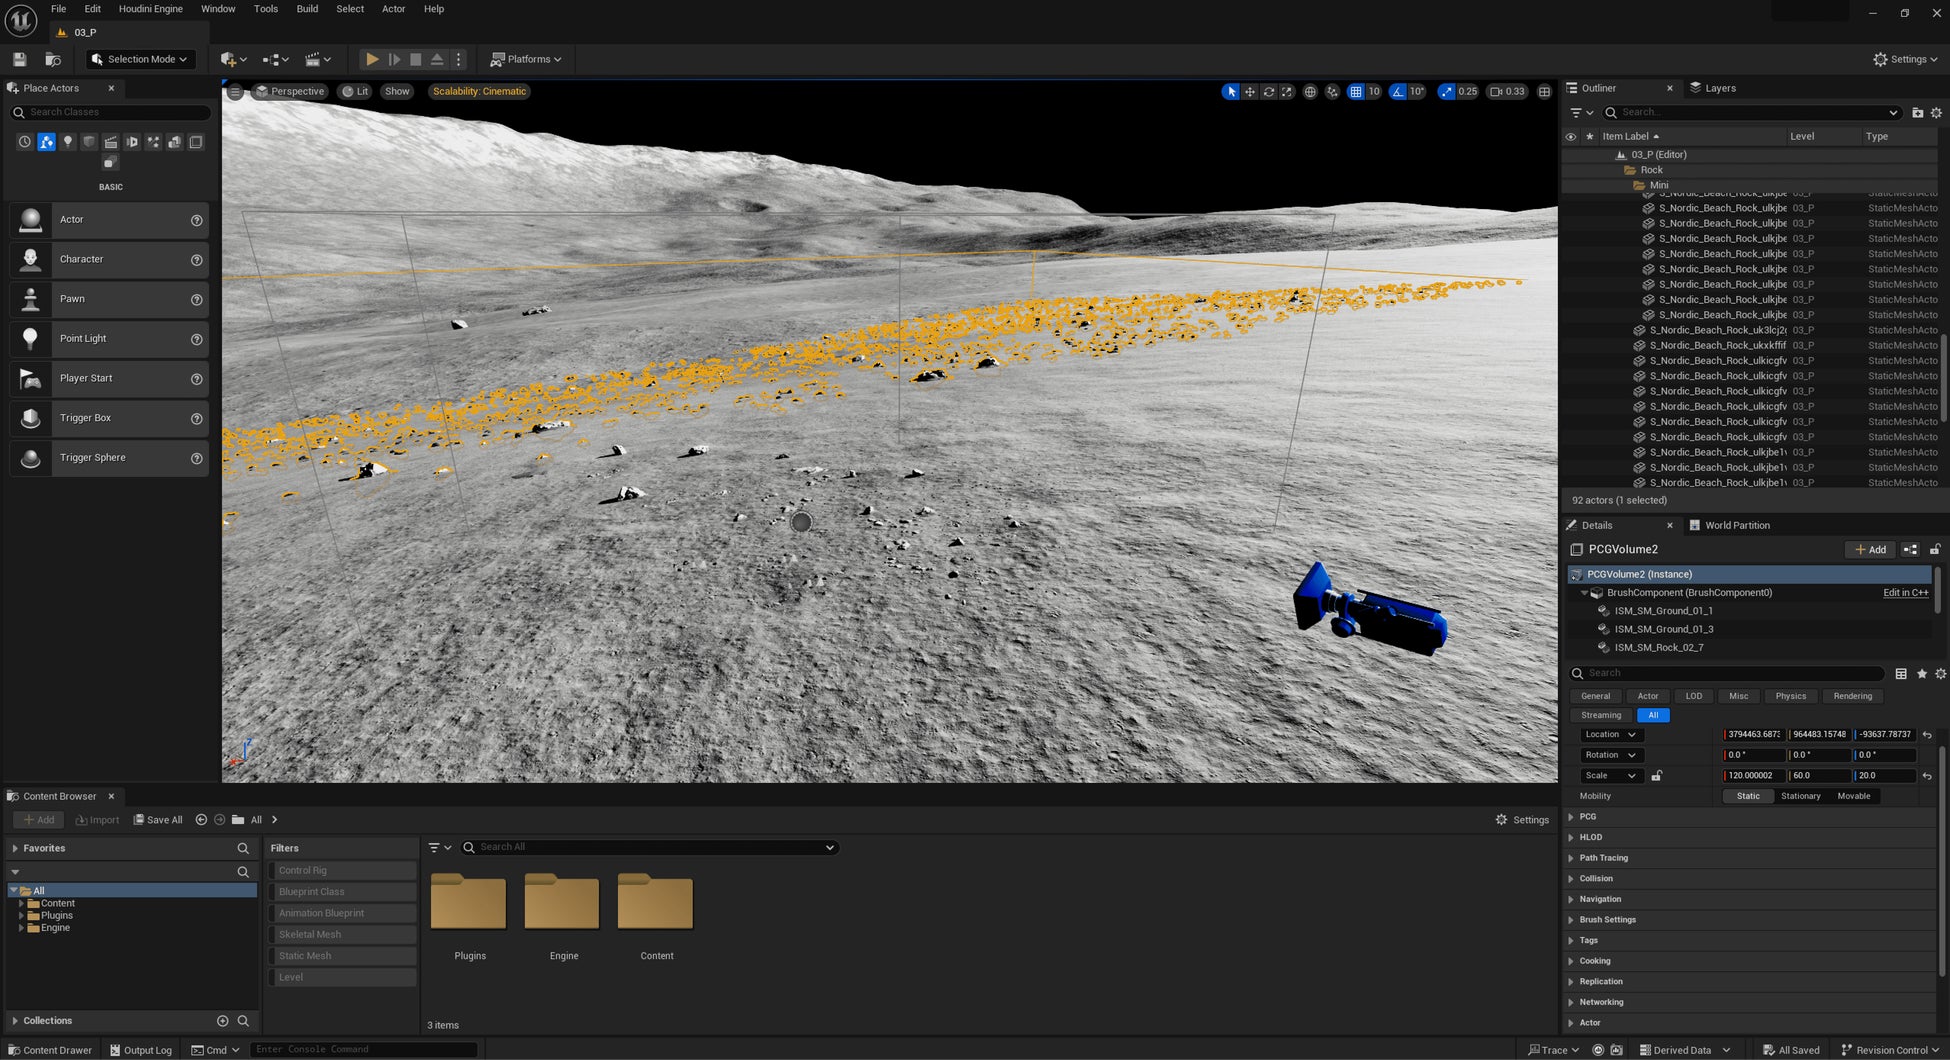Click the Add component button in Details
This screenshot has height=1060, width=1950.
(1870, 550)
